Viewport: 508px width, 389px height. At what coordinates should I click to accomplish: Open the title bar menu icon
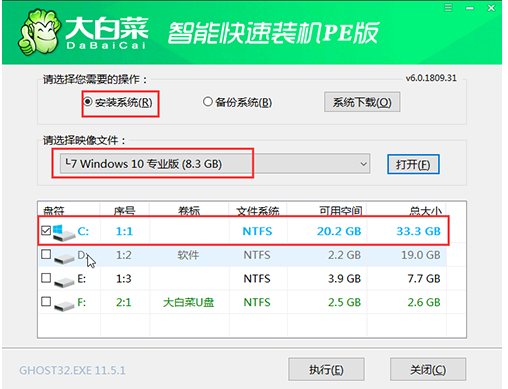pos(449,8)
